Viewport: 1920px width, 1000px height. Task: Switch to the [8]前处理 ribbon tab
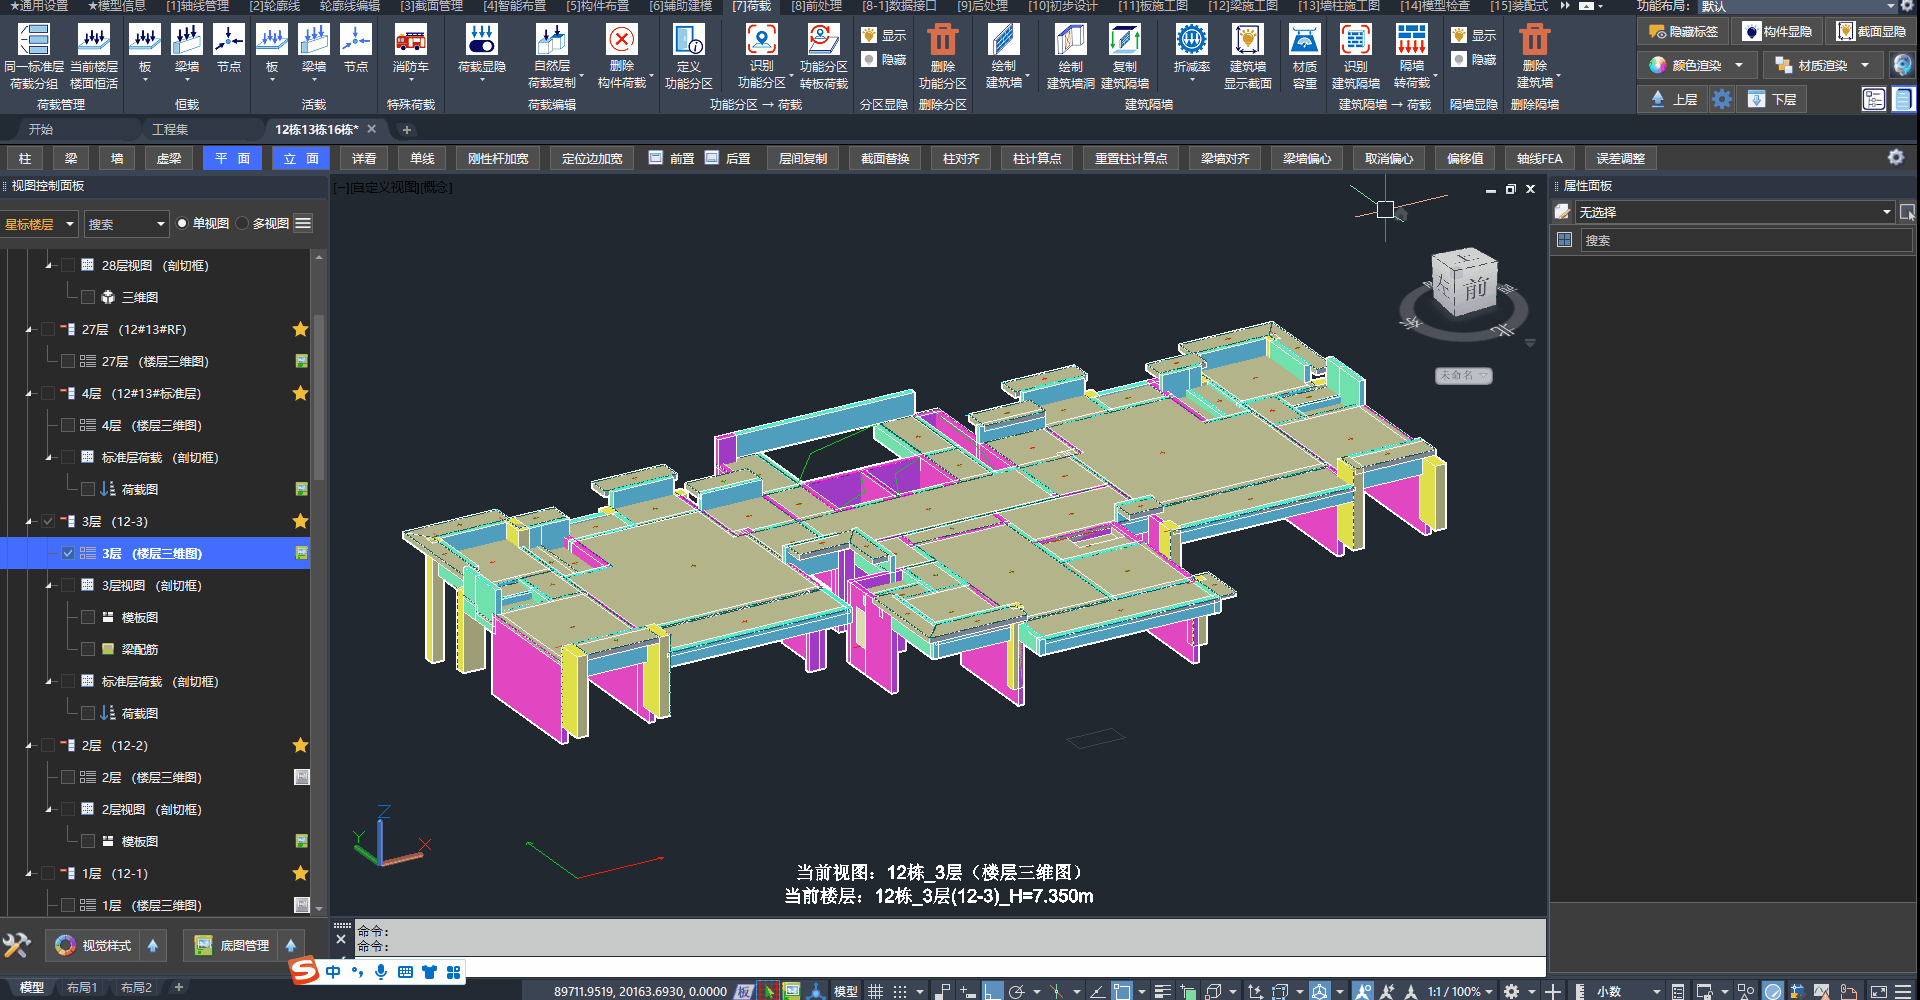(x=816, y=6)
